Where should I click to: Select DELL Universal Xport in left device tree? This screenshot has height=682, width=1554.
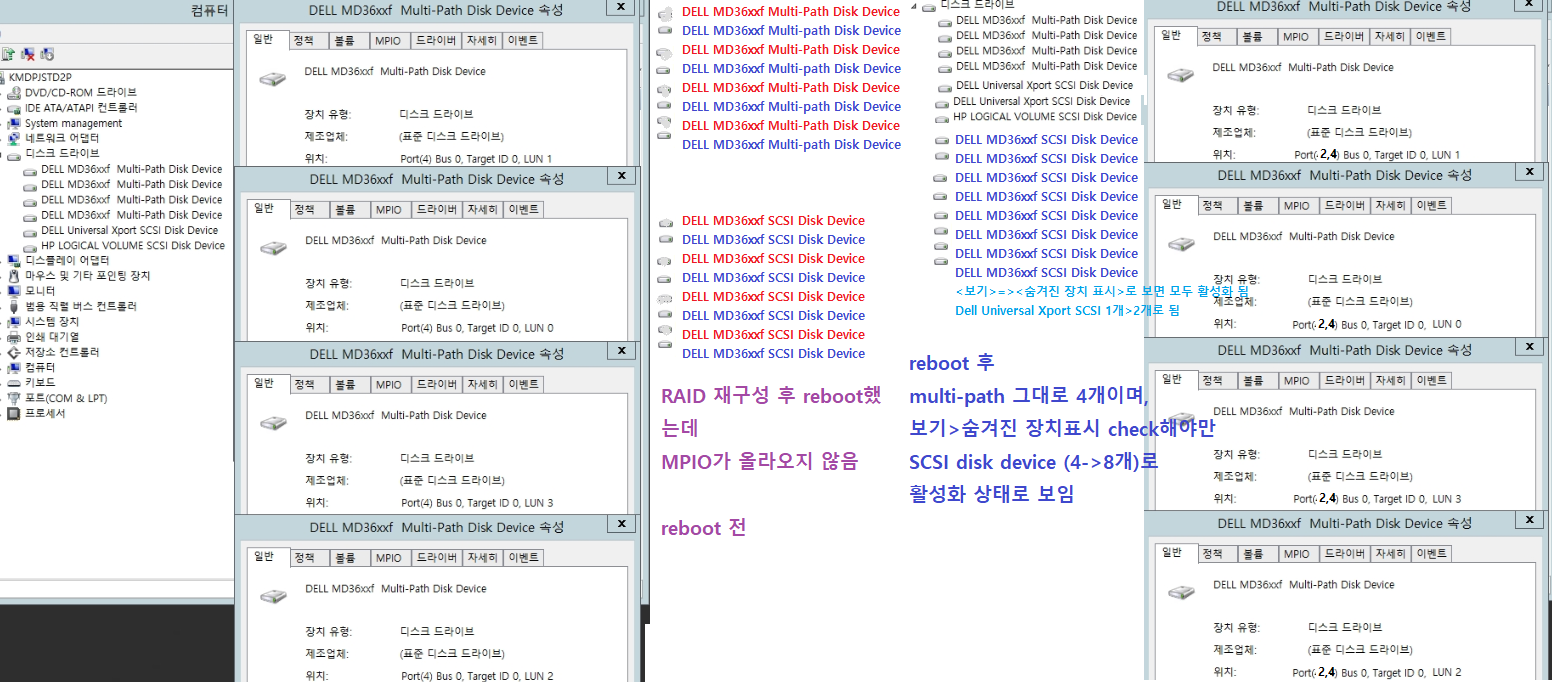130,230
